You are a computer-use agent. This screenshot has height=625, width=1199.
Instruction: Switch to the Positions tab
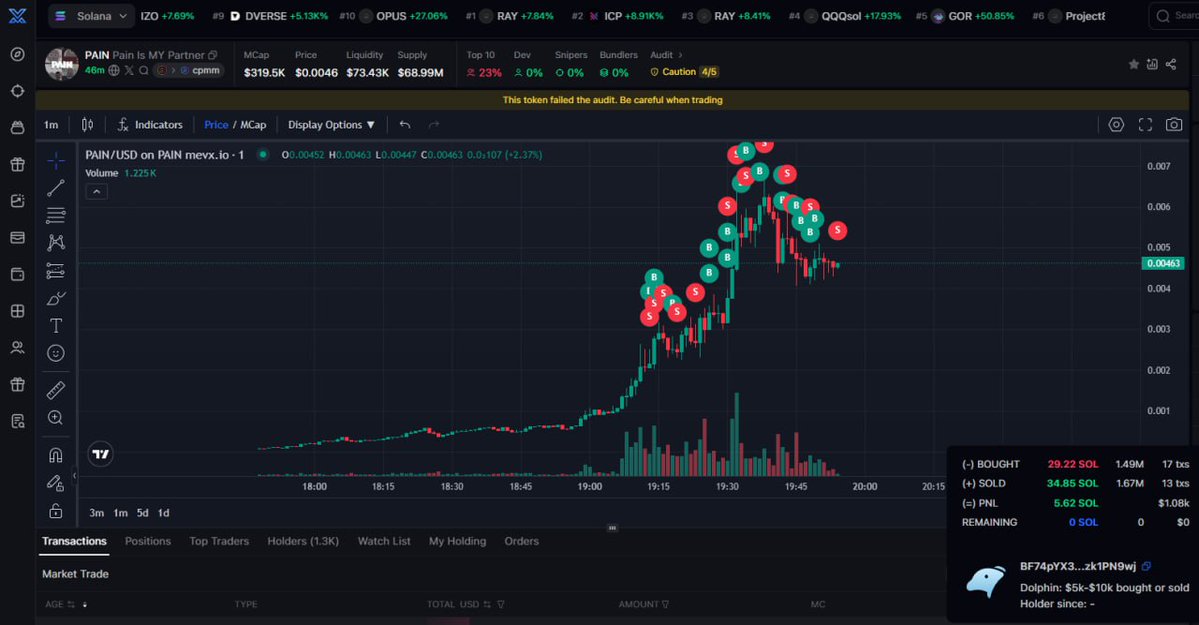[148, 541]
